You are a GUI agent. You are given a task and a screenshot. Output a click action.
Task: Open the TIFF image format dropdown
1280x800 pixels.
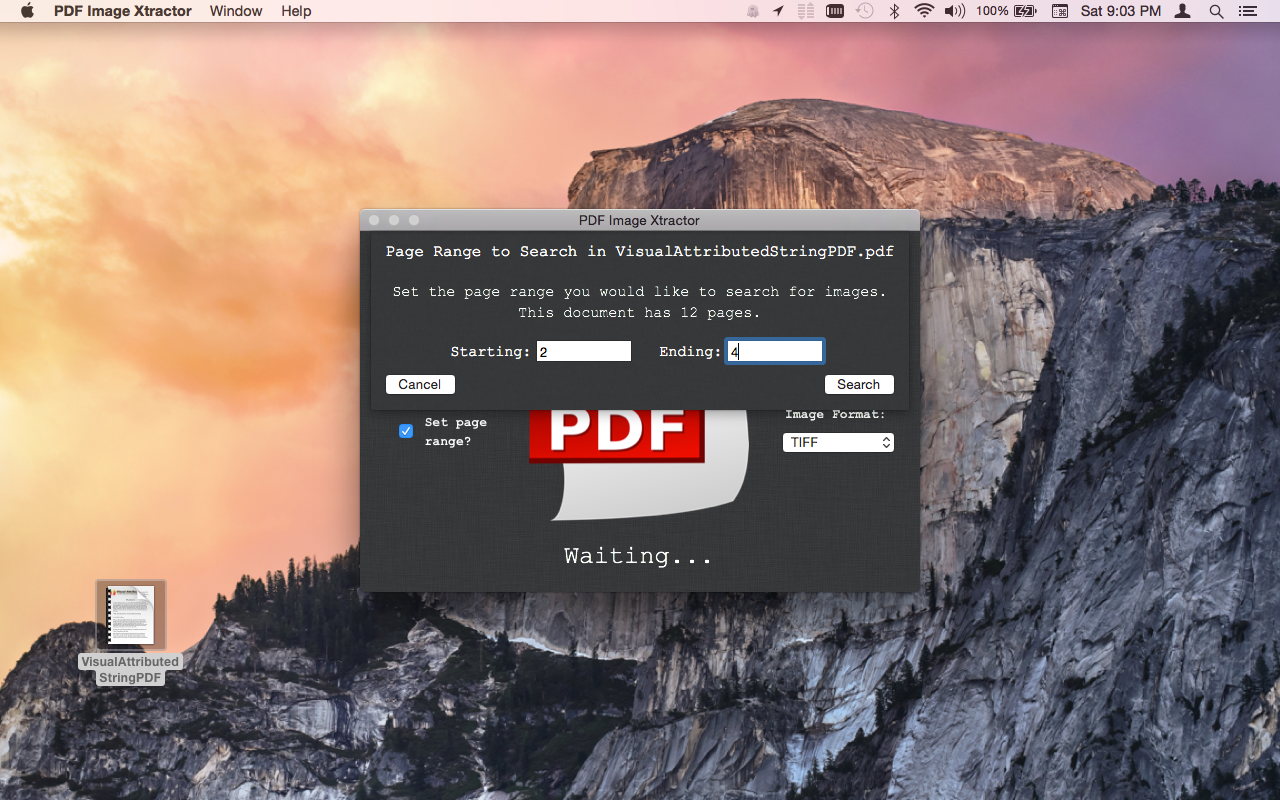tap(838, 442)
